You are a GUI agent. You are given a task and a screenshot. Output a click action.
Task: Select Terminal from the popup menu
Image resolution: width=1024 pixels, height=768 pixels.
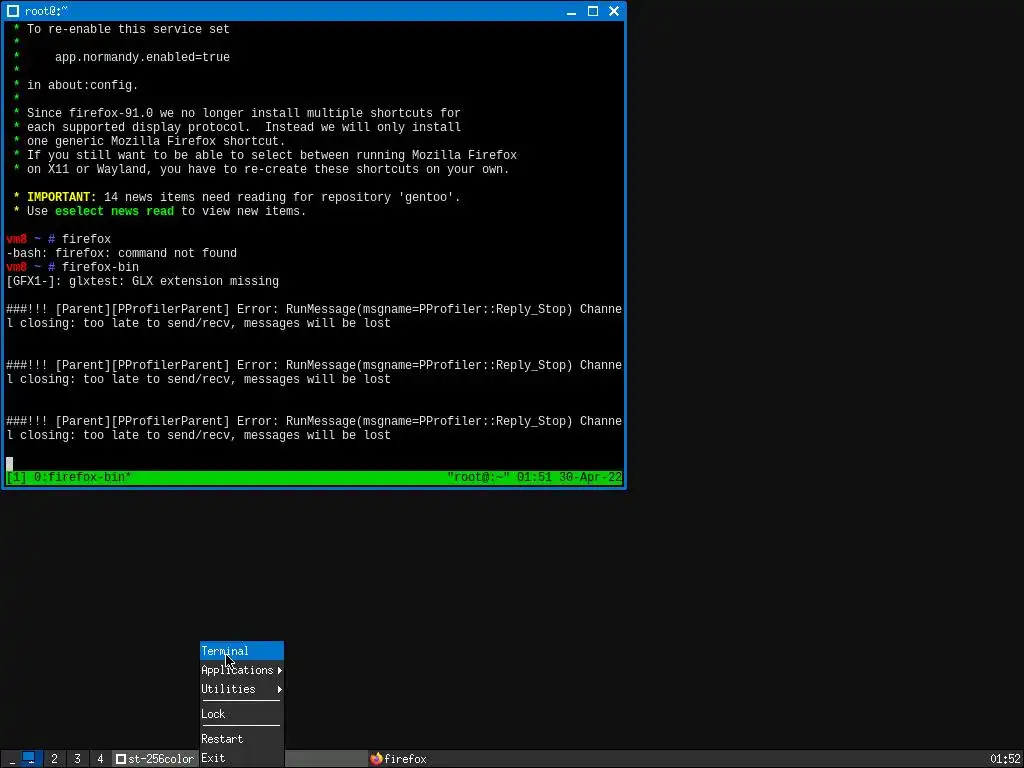click(242, 651)
